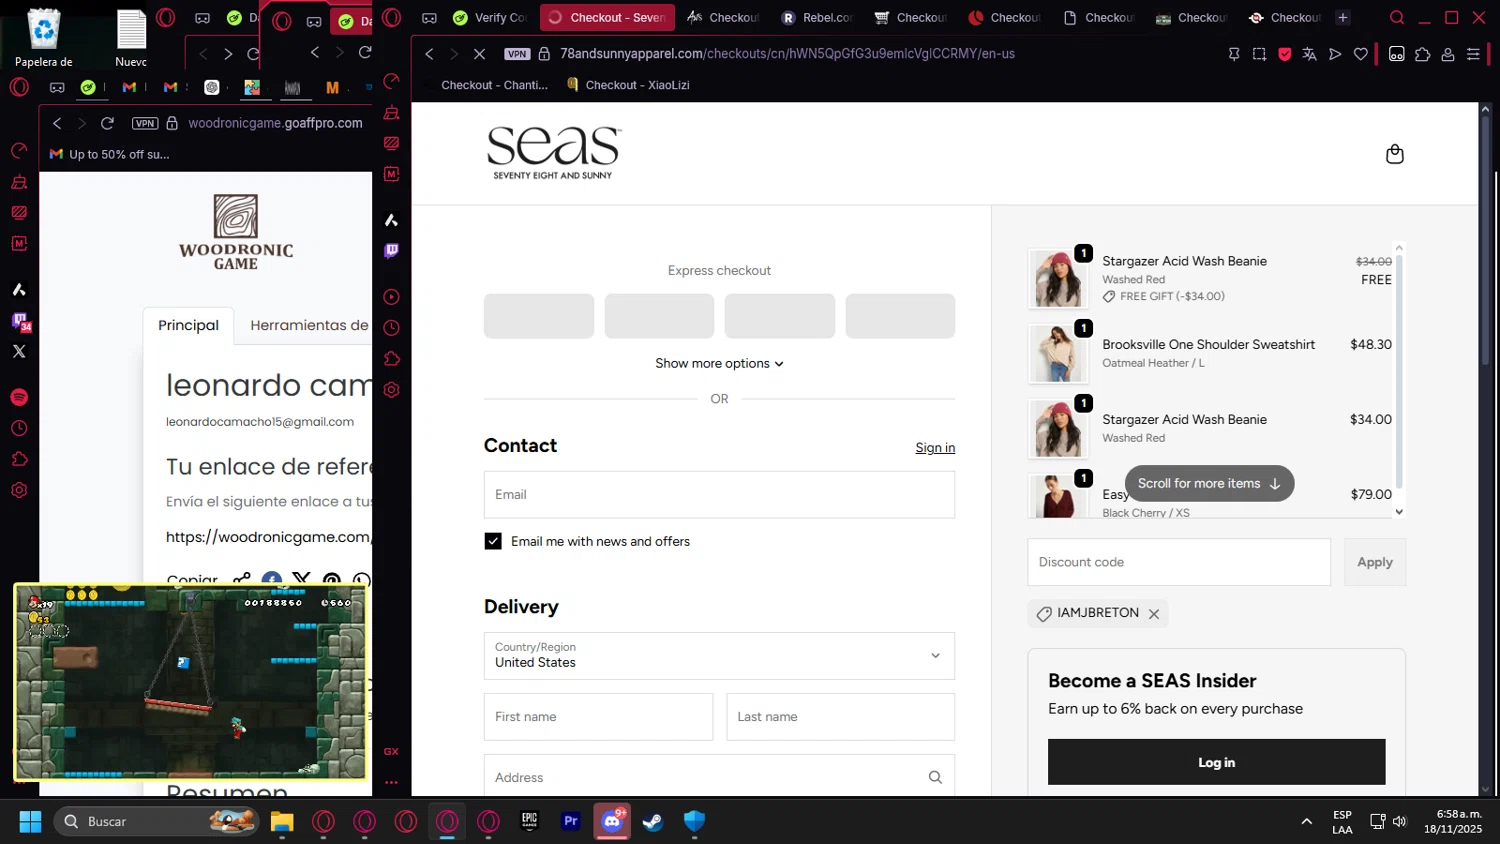The width and height of the screenshot is (1500, 844).
Task: Click the Sign in link
Action: tap(935, 448)
